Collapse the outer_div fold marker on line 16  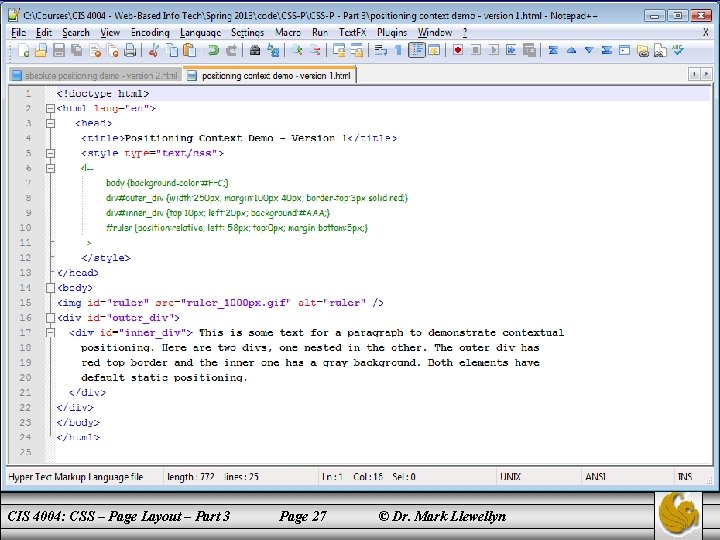[49, 317]
